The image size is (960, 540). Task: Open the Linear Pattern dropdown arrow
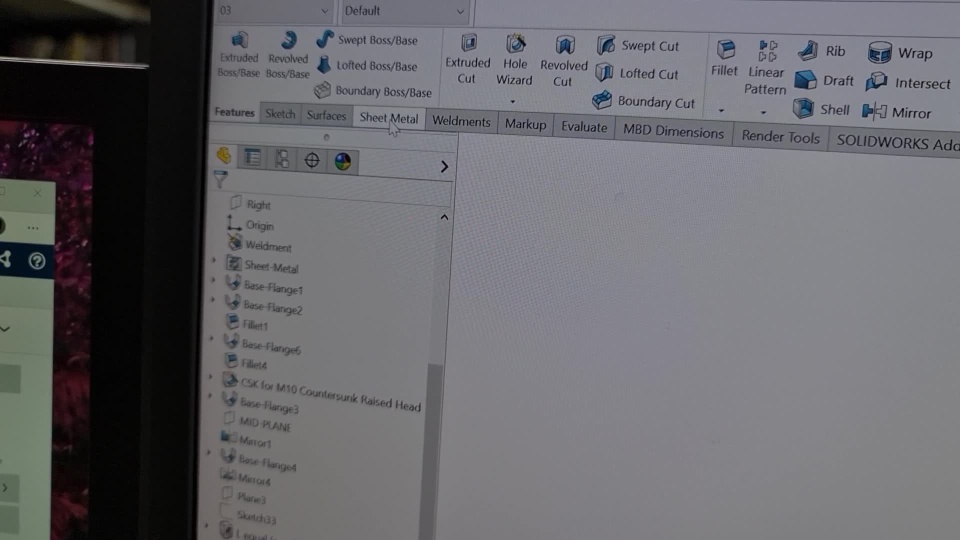tap(763, 113)
